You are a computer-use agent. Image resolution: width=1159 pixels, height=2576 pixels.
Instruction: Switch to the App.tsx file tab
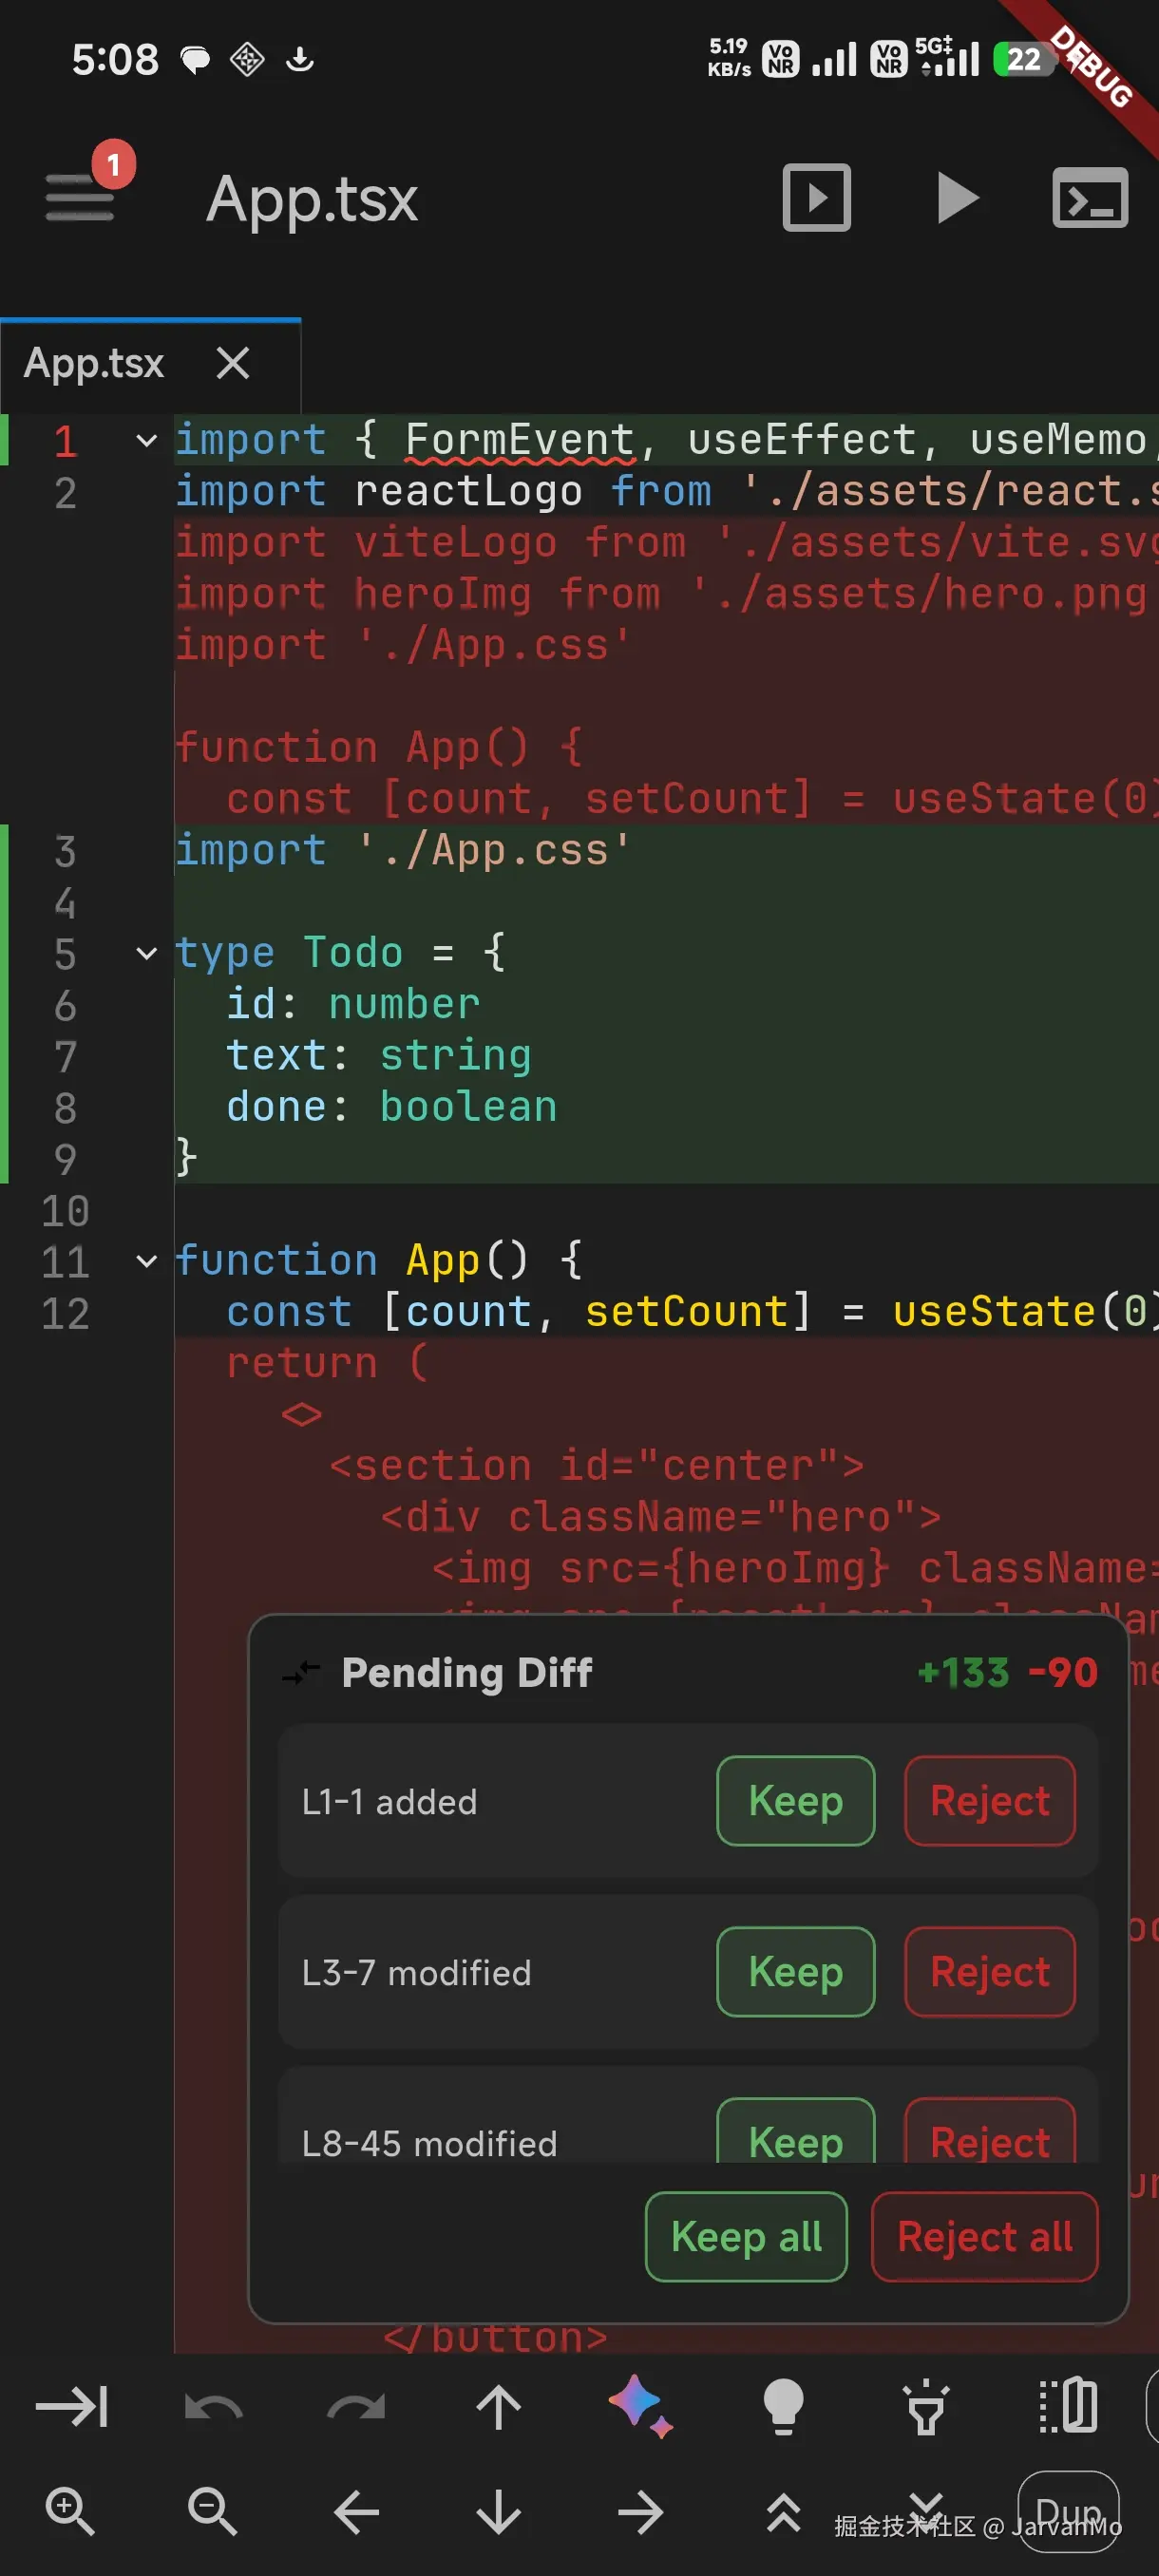[x=94, y=363]
